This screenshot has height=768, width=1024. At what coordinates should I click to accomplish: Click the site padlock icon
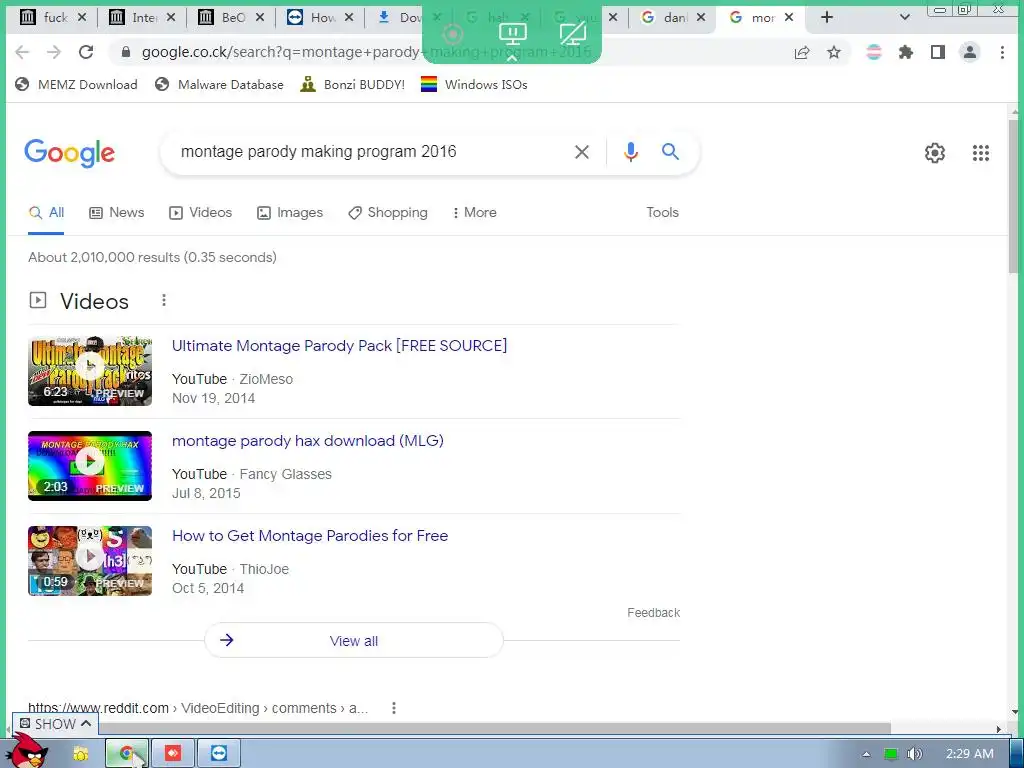[x=126, y=52]
